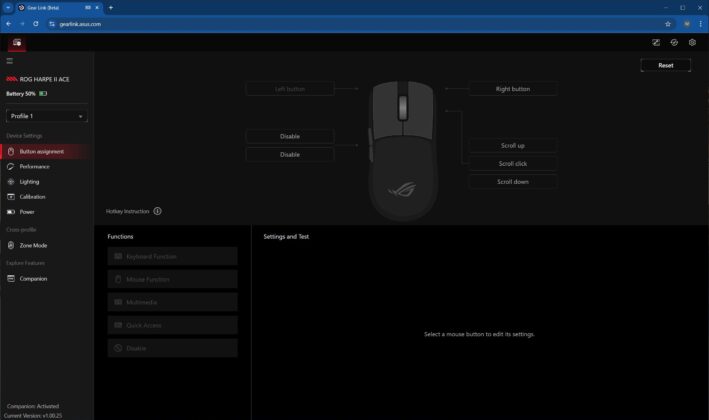The image size is (709, 420).
Task: View site information icon in address bar
Action: tap(52, 24)
